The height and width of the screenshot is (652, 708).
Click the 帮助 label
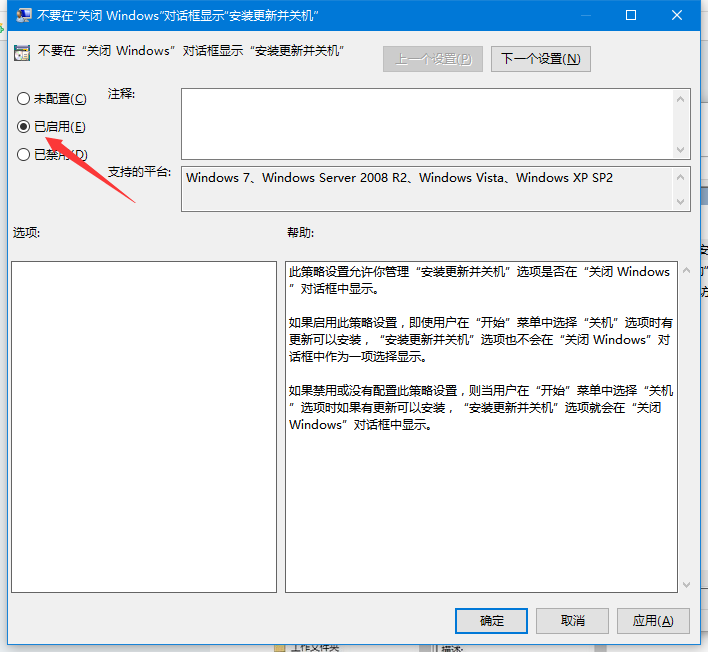[301, 233]
